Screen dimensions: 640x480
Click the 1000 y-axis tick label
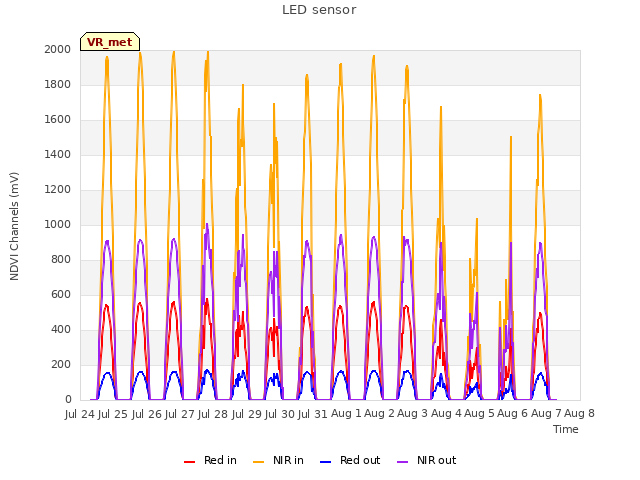point(58,225)
